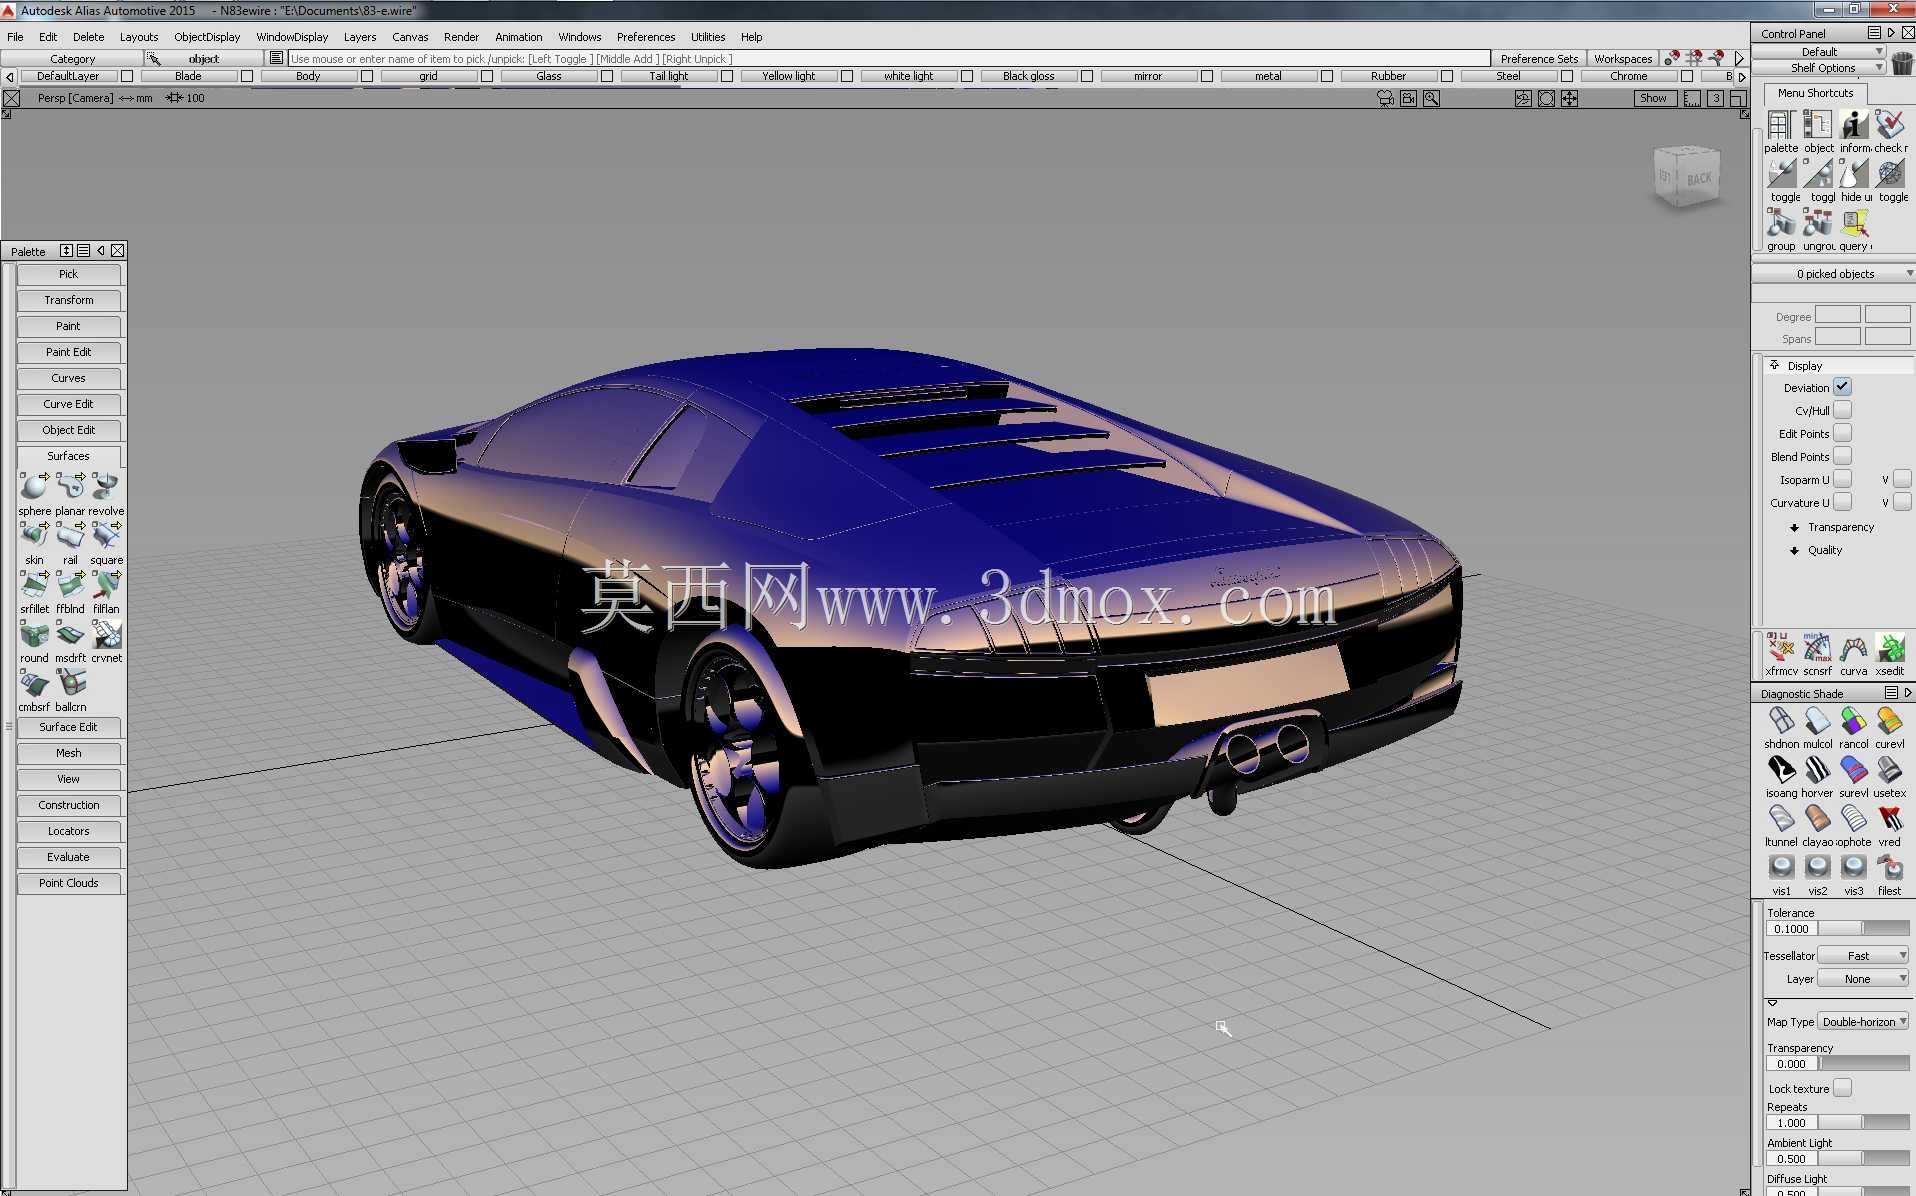Click the Show button in viewport bar
Screen dimensions: 1916x1196
1653,98
